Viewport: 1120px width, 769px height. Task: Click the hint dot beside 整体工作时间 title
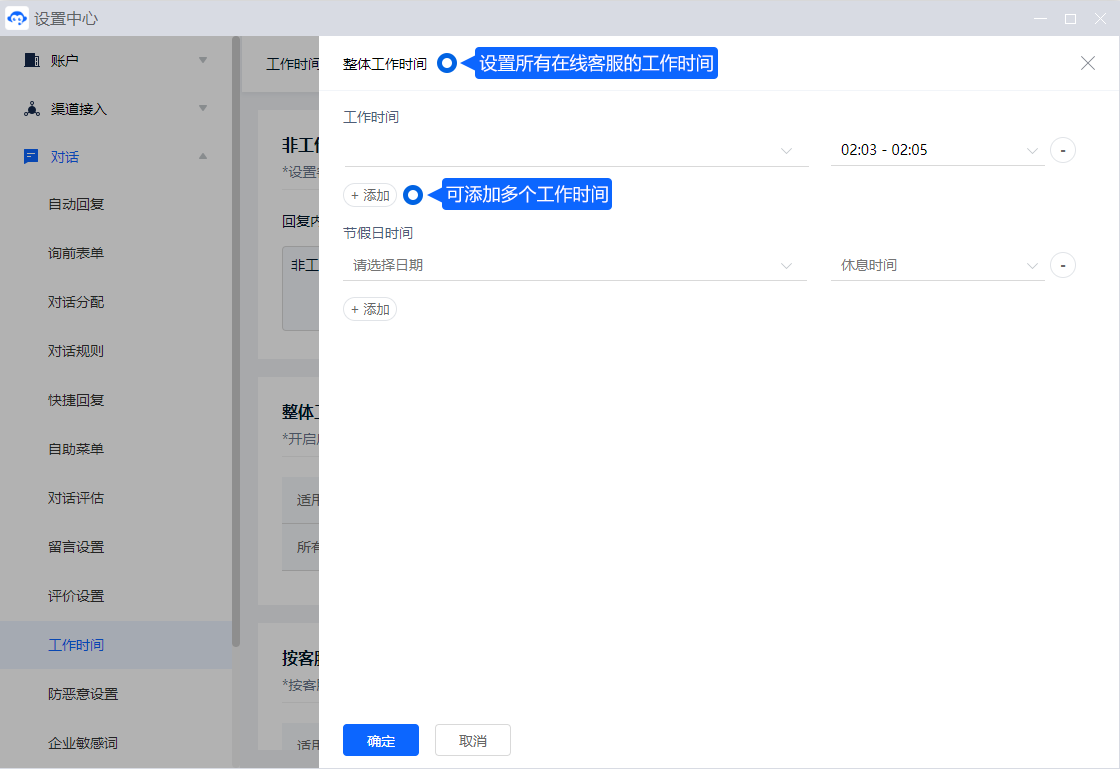click(447, 63)
